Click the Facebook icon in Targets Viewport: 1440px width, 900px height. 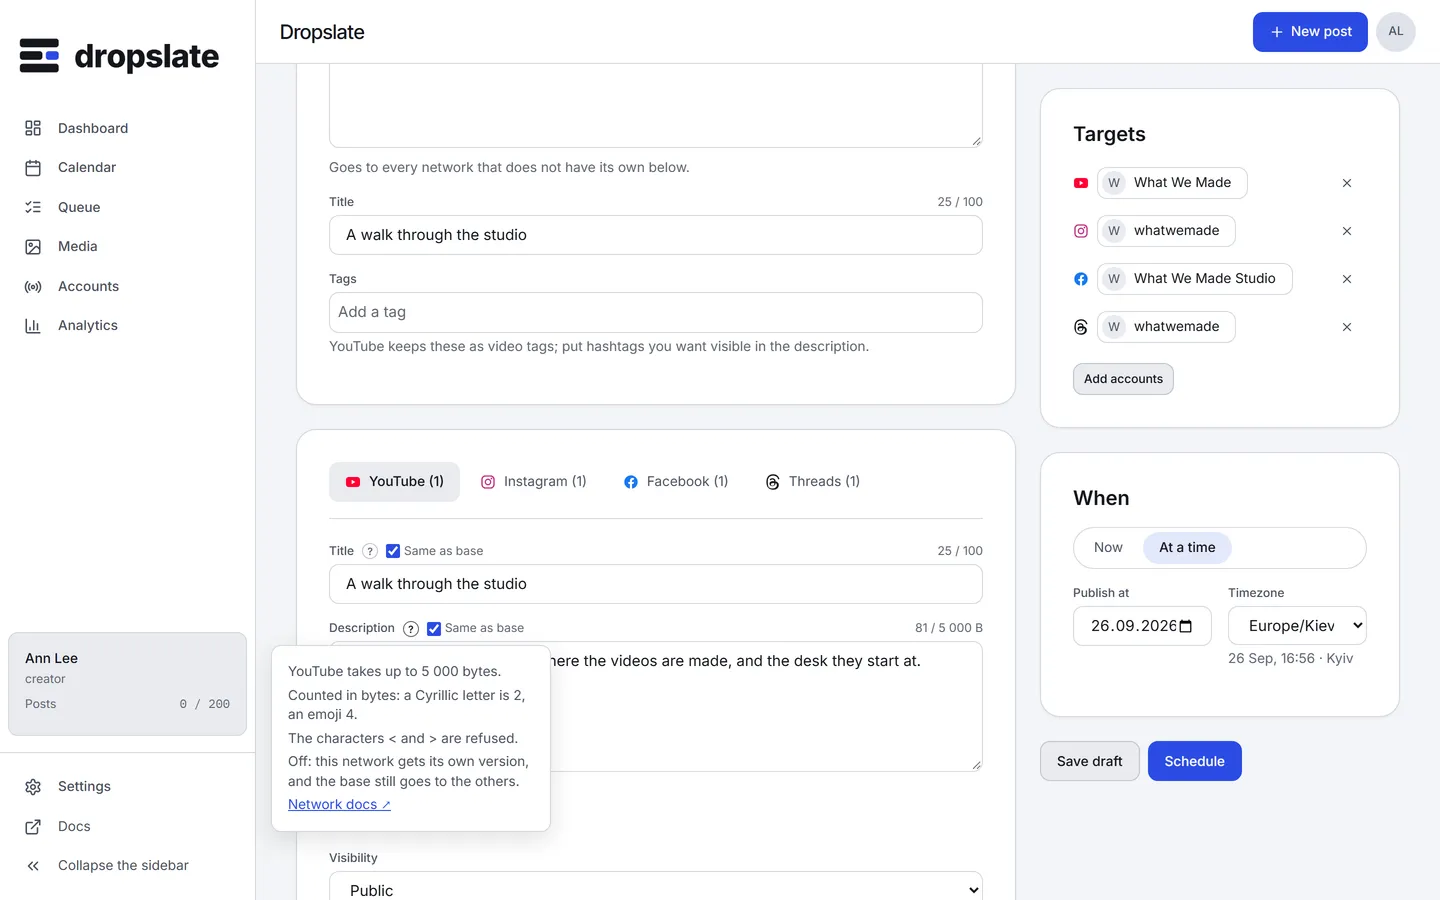pos(1081,279)
